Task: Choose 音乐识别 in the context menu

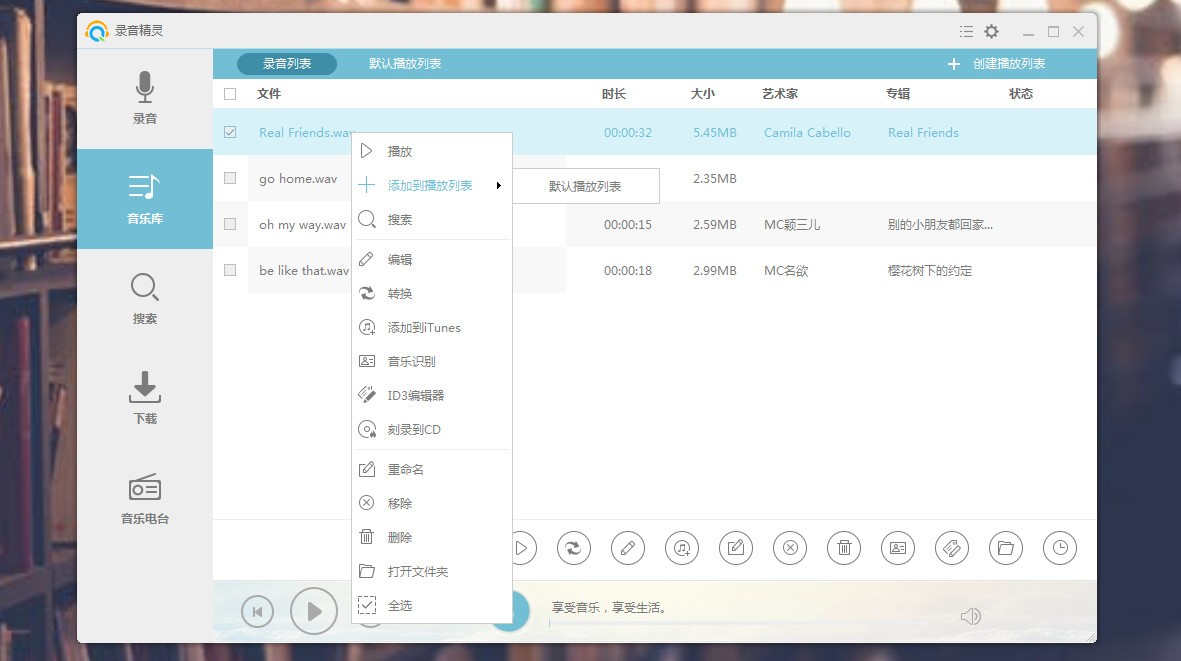Action: (x=432, y=361)
